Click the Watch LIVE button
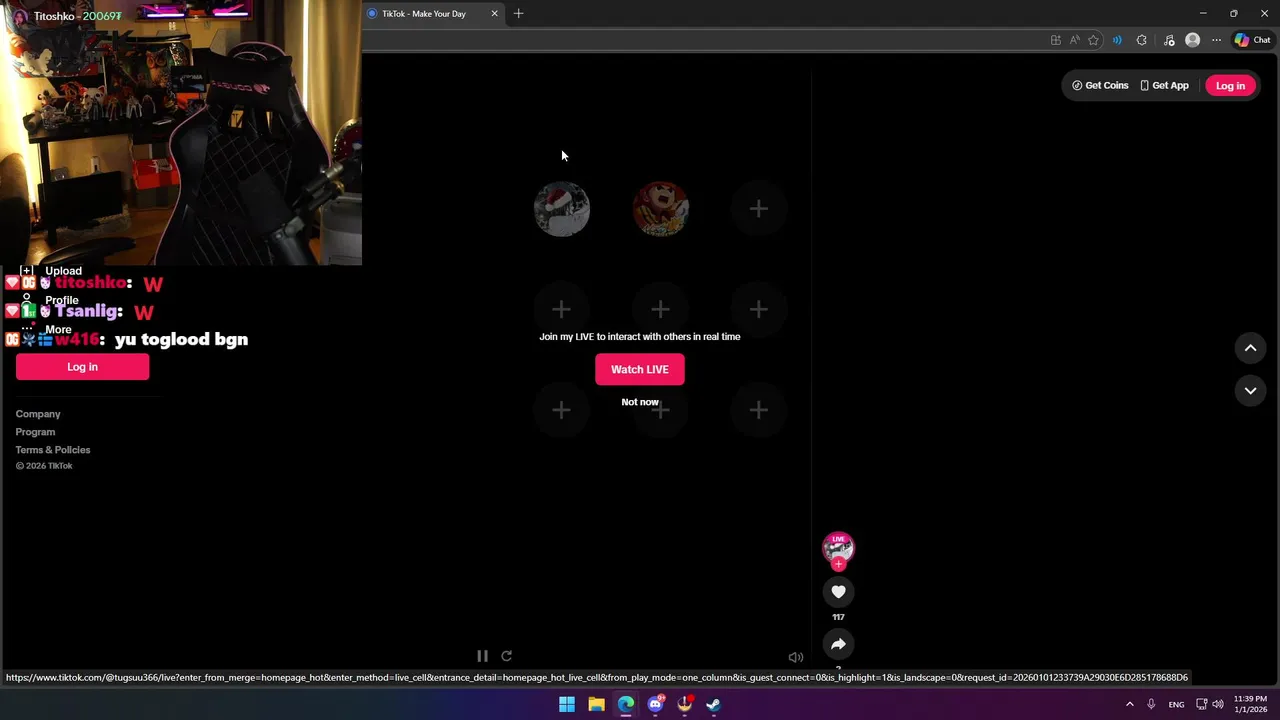 click(640, 369)
